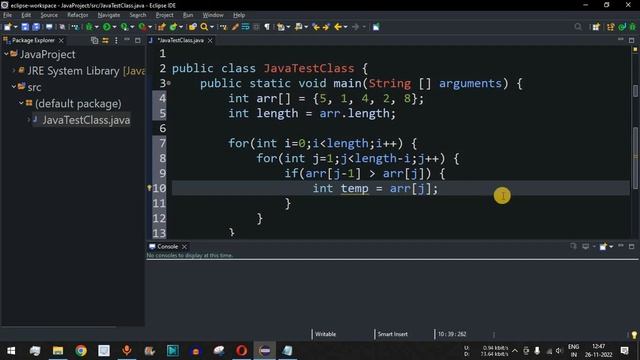Screen dimensions: 640x360
Task: Click the Debug bug icon
Action: pyautogui.click(x=89, y=27)
